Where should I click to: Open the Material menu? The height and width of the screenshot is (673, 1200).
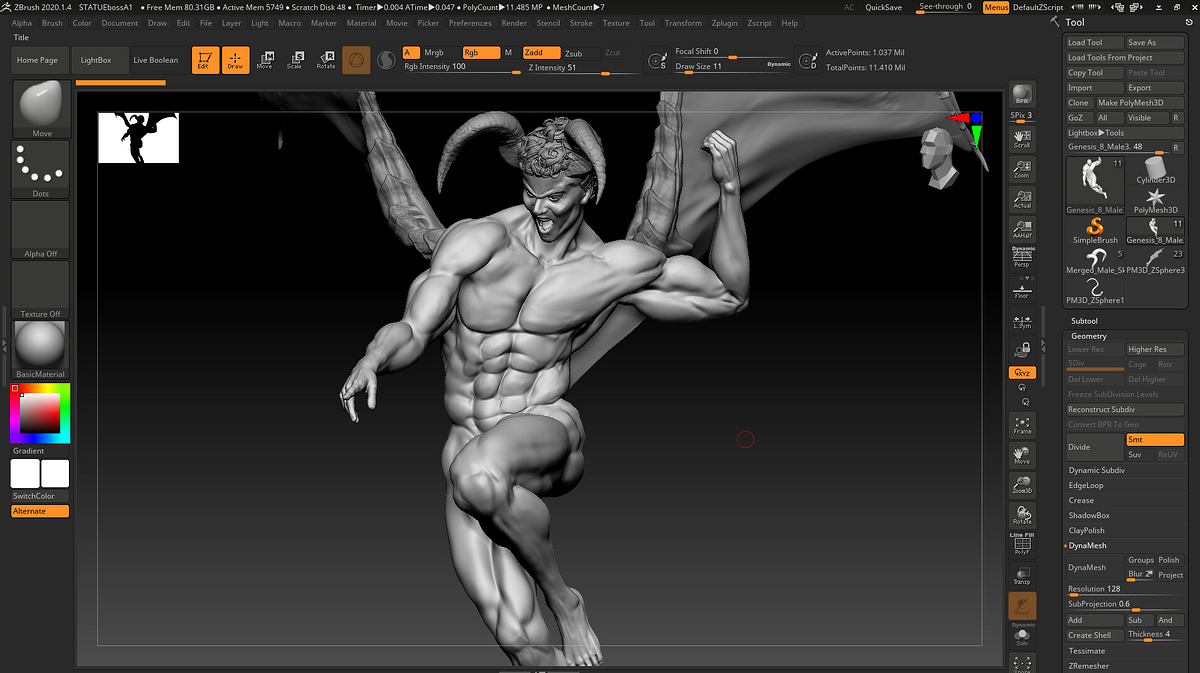tap(361, 23)
